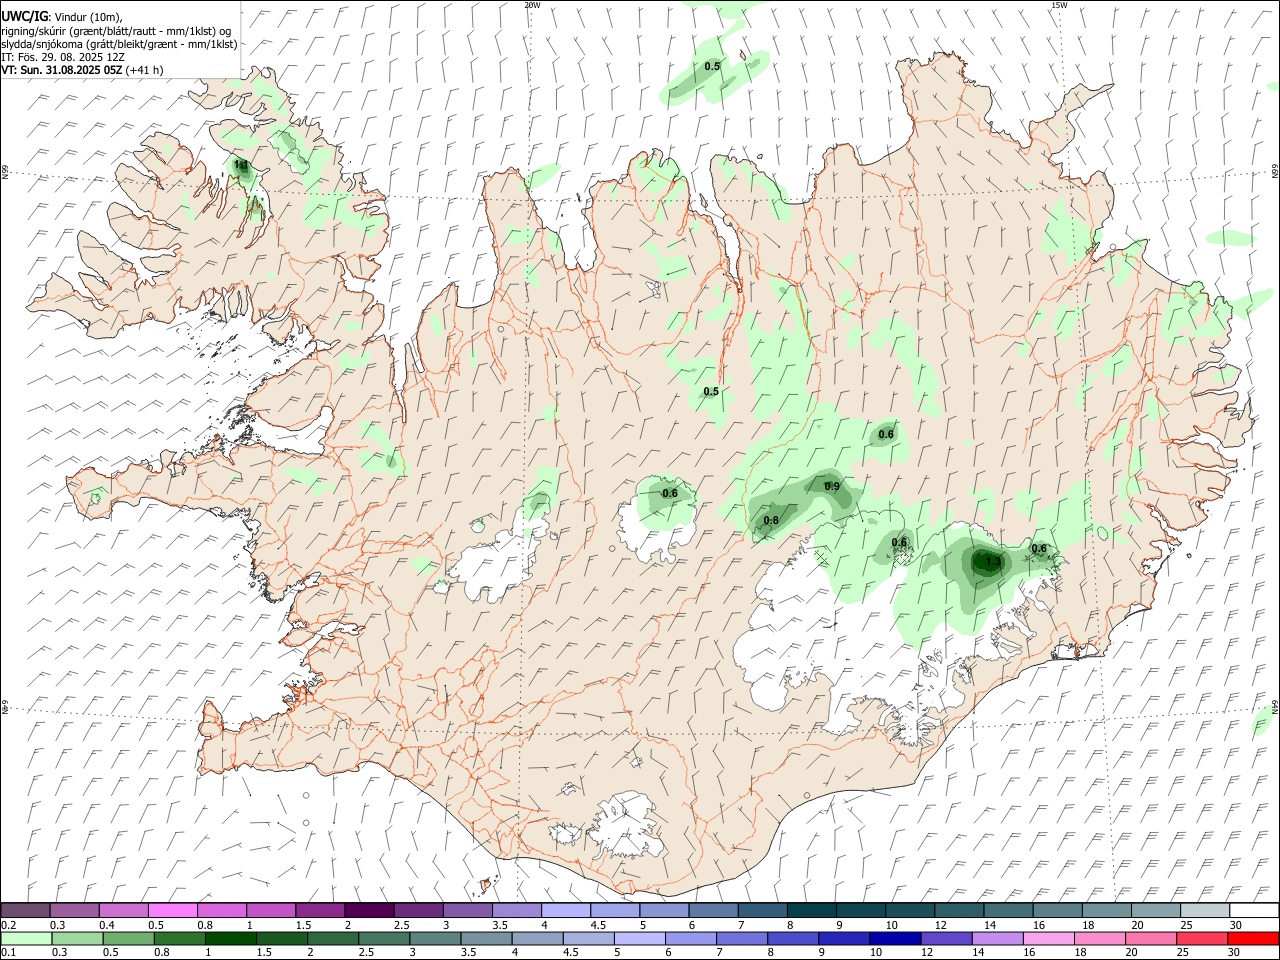Click the 20W longitude label
This screenshot has width=1280, height=960.
point(532,5)
